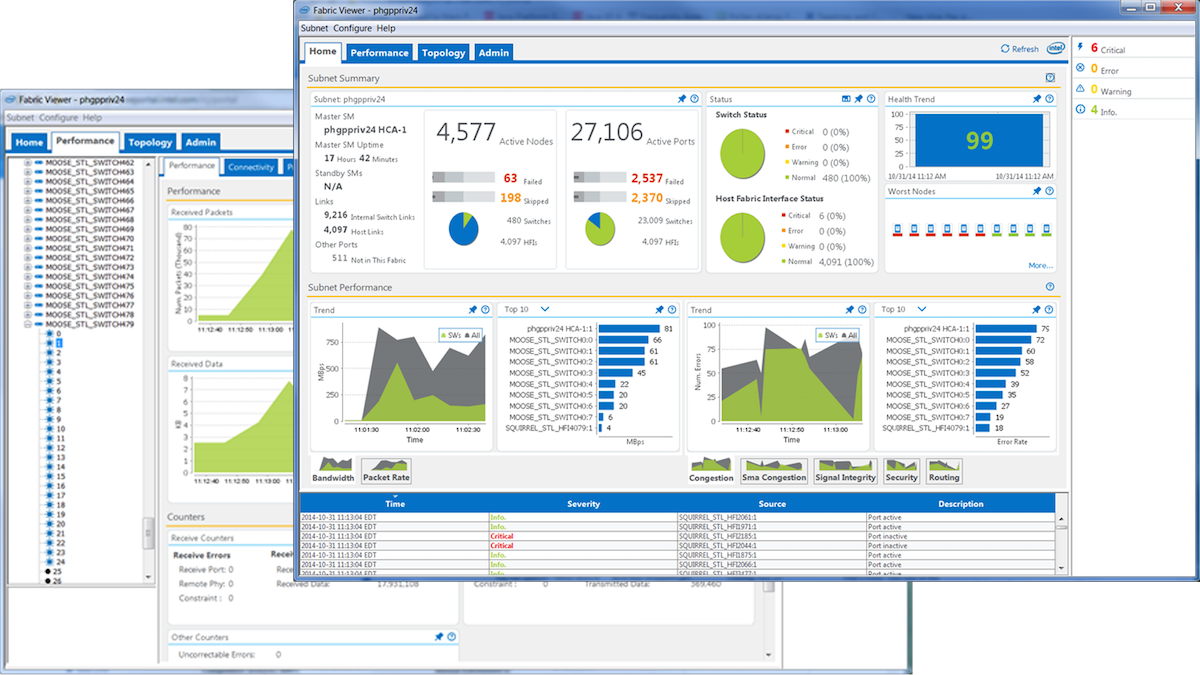Select the Routing chart toggle
1200x675 pixels.
click(x=944, y=471)
